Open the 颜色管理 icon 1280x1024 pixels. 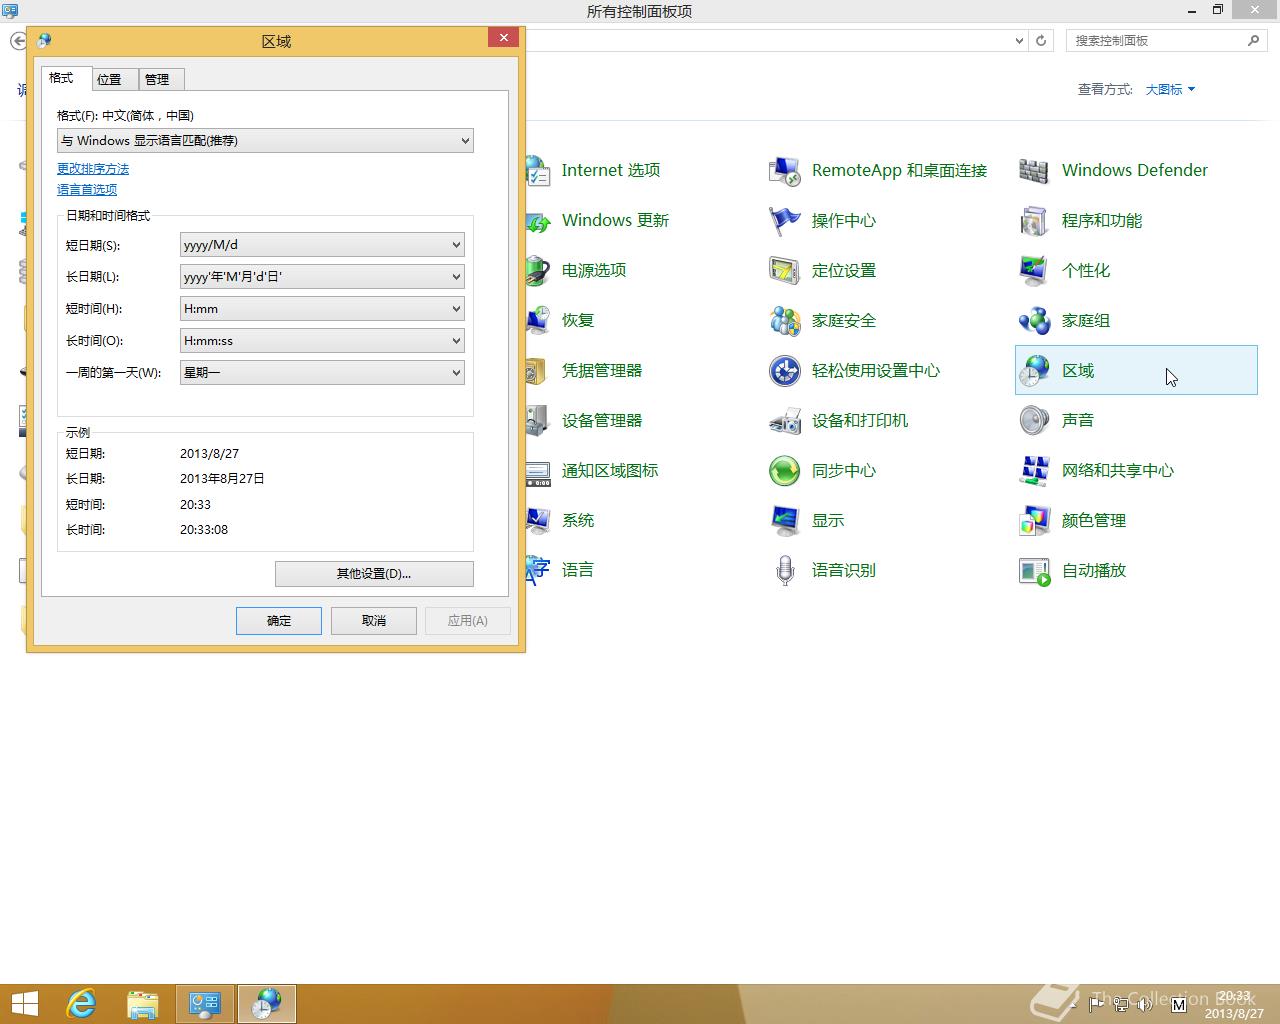tap(1035, 520)
